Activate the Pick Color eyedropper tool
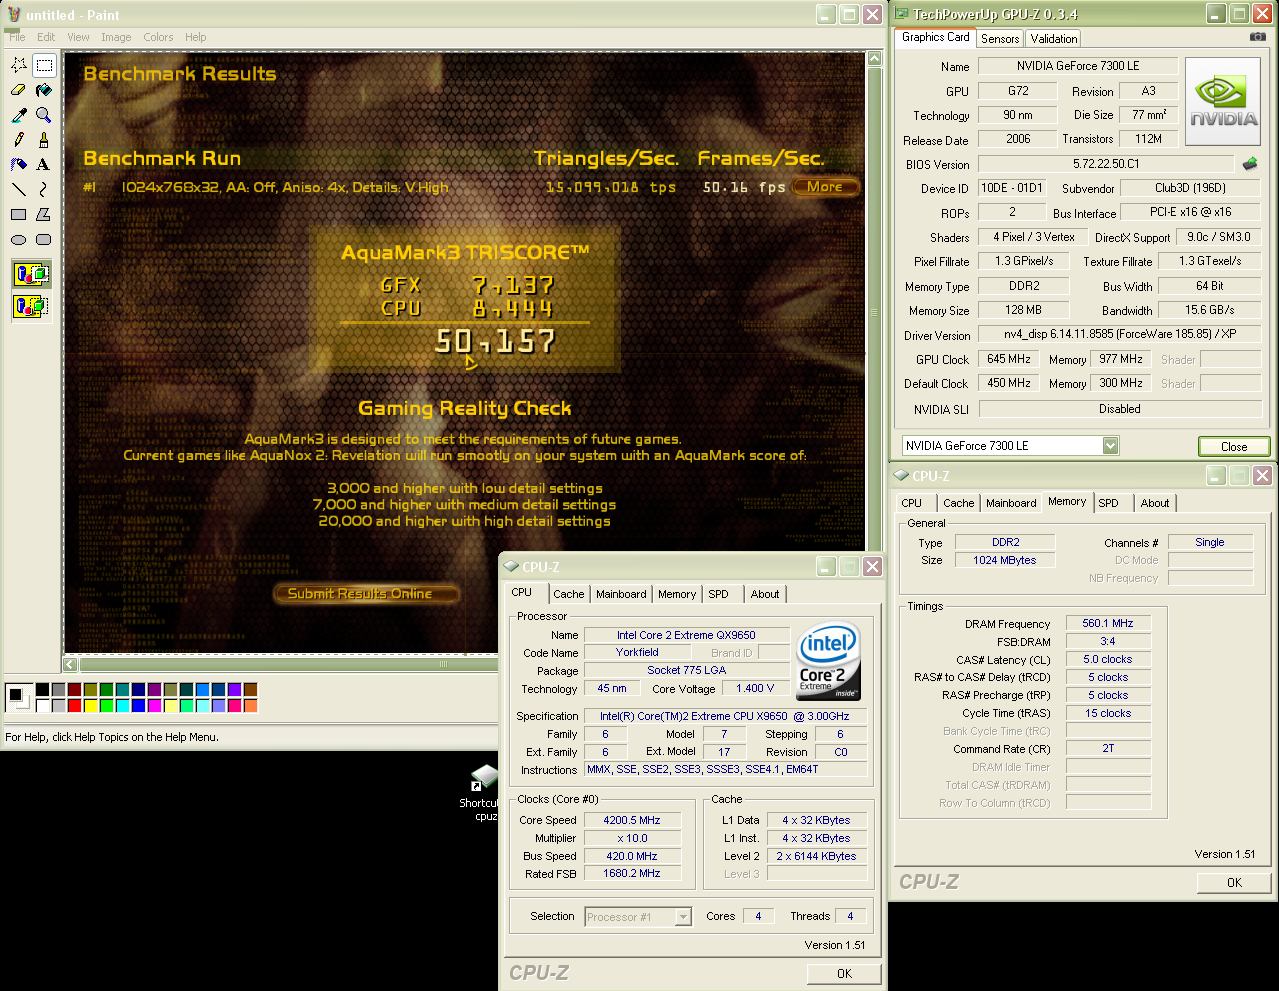This screenshot has height=991, width=1279. pos(19,116)
